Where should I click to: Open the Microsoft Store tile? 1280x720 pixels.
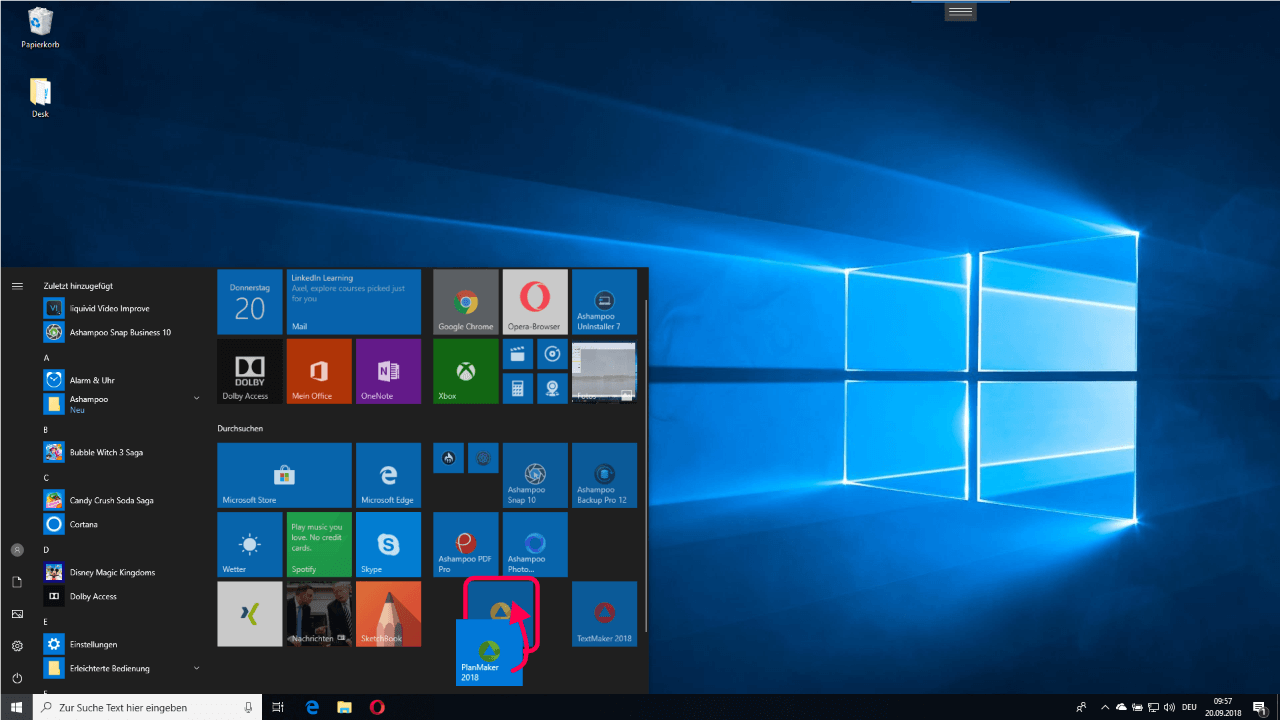[284, 475]
